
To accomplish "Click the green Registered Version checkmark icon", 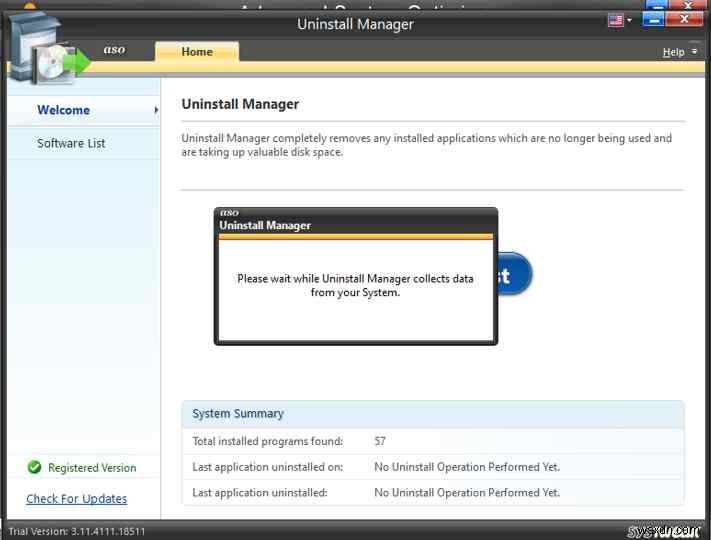I will 34,467.
